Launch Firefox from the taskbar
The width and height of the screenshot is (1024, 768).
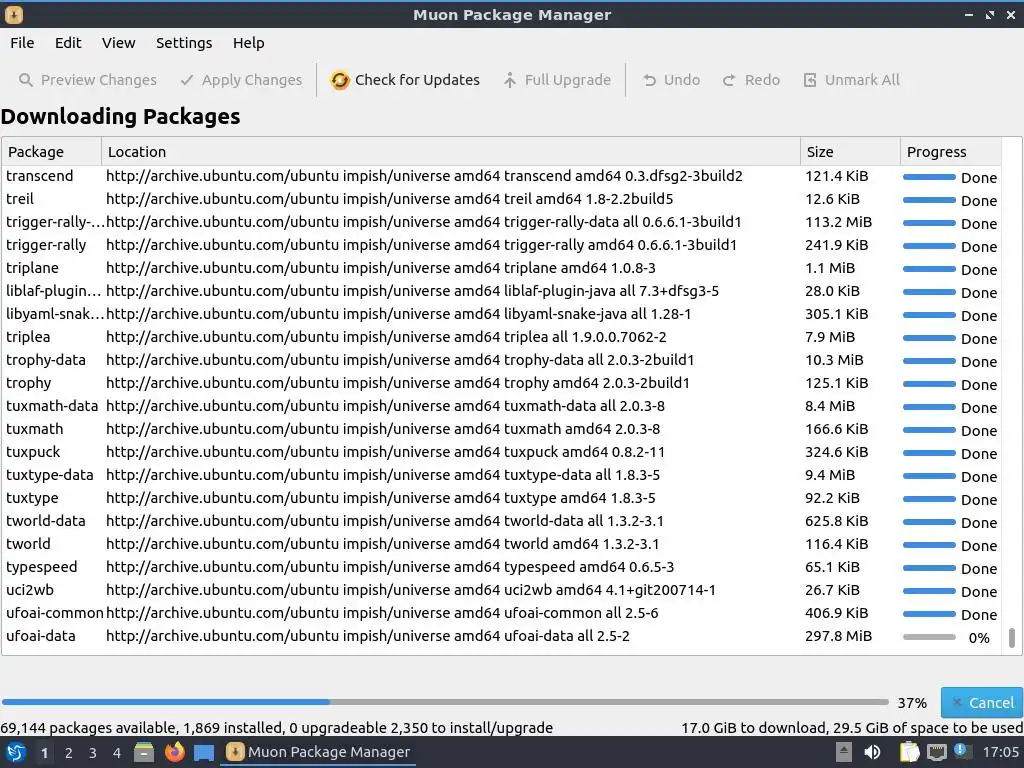(174, 752)
